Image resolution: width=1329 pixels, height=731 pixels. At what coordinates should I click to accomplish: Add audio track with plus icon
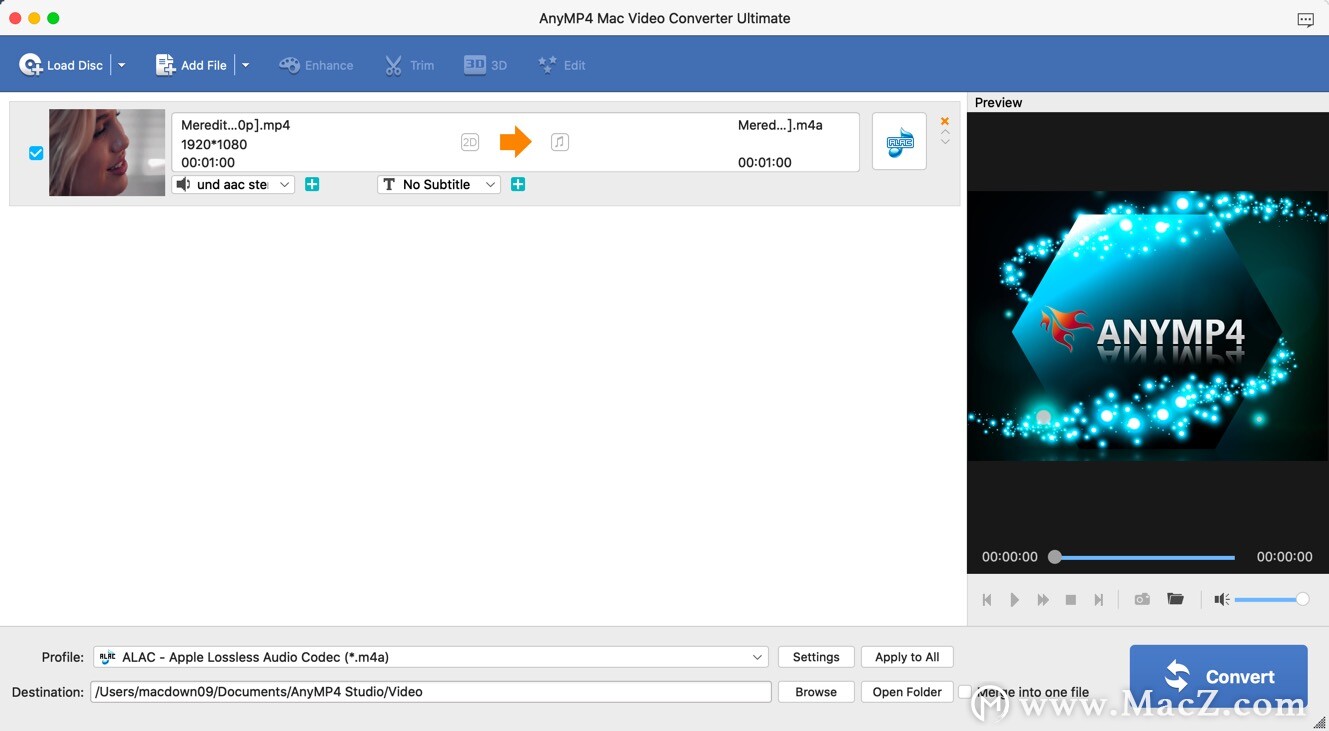tap(312, 184)
